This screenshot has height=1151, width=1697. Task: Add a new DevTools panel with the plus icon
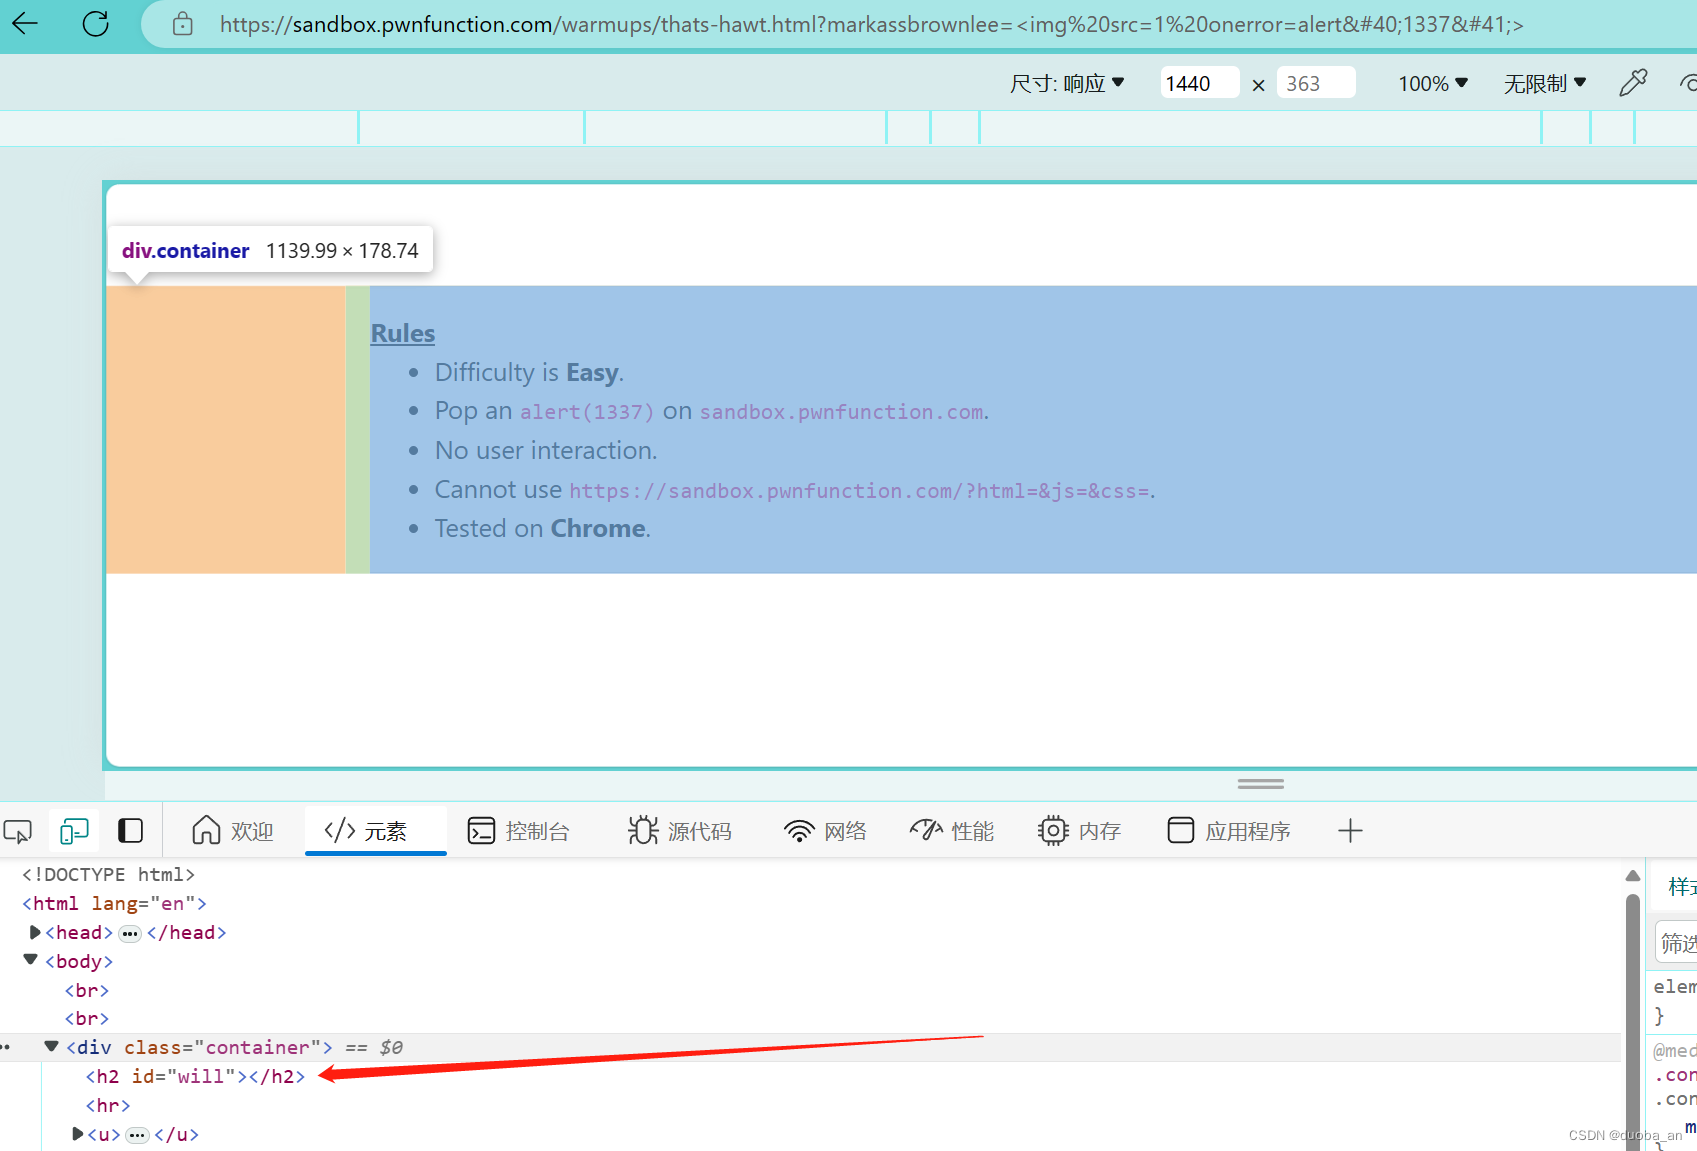coord(1350,830)
